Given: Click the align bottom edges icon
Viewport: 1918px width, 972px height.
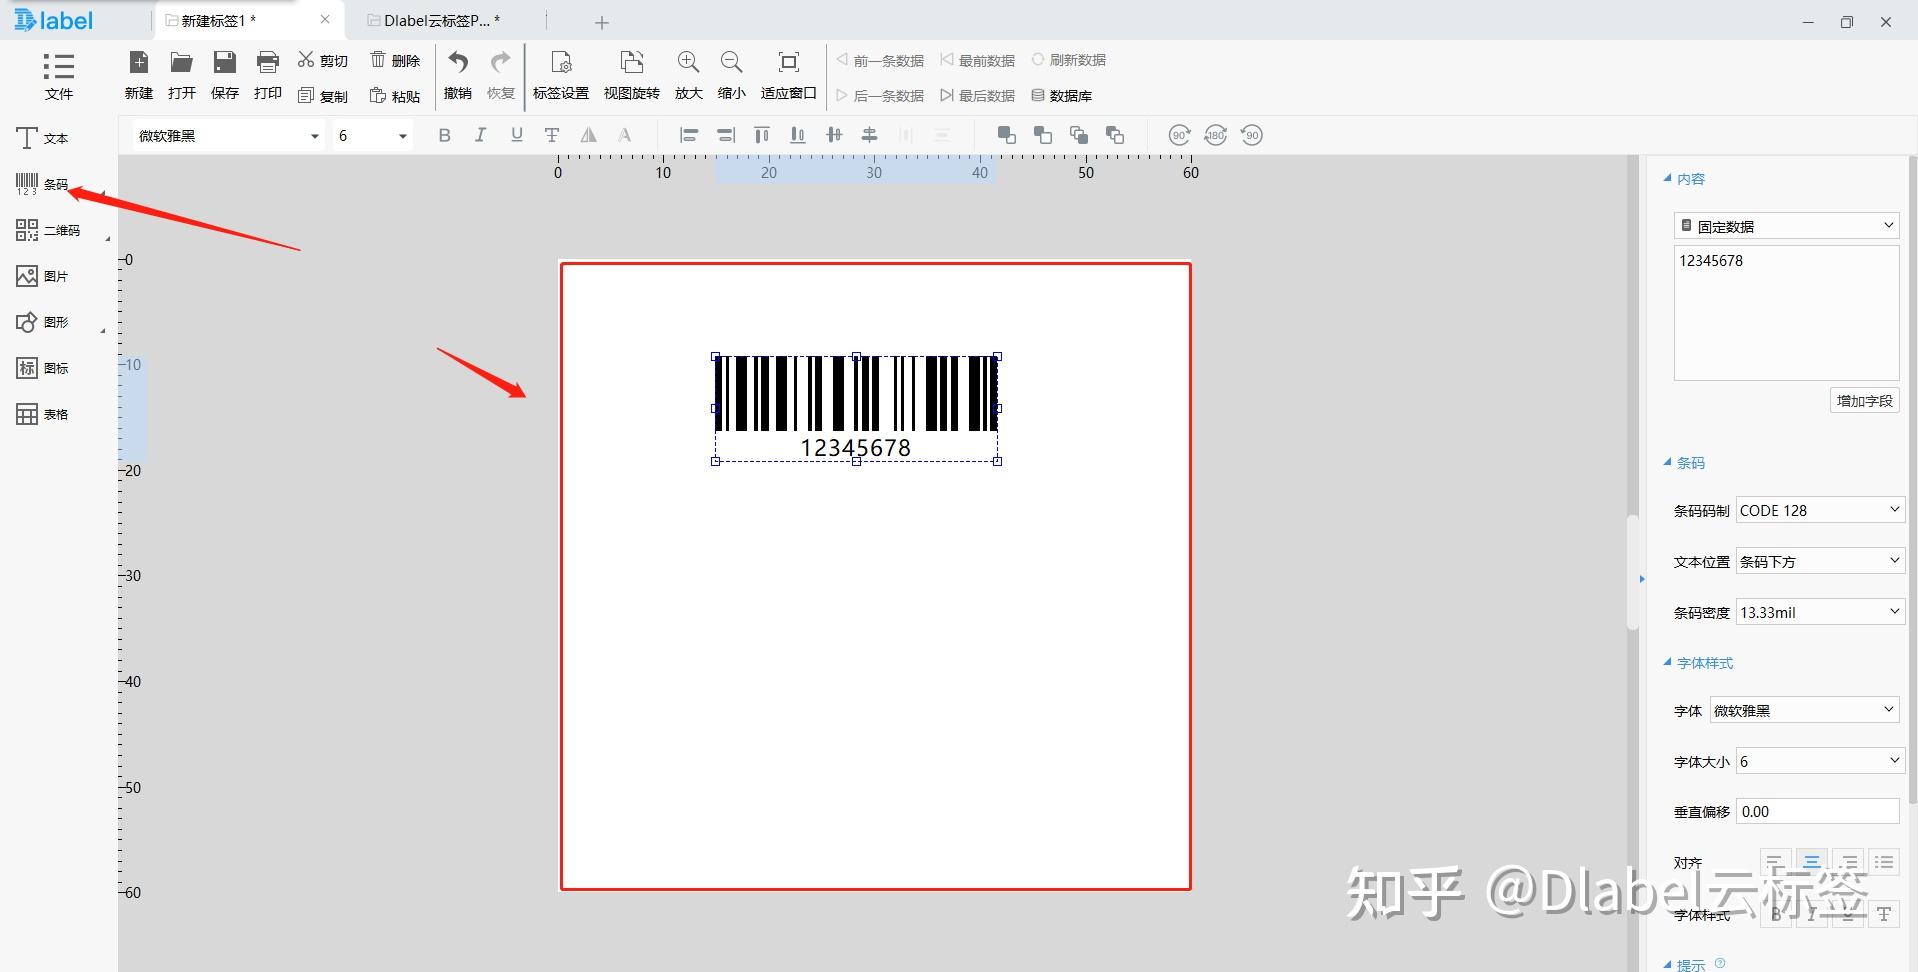Looking at the screenshot, I should point(798,135).
